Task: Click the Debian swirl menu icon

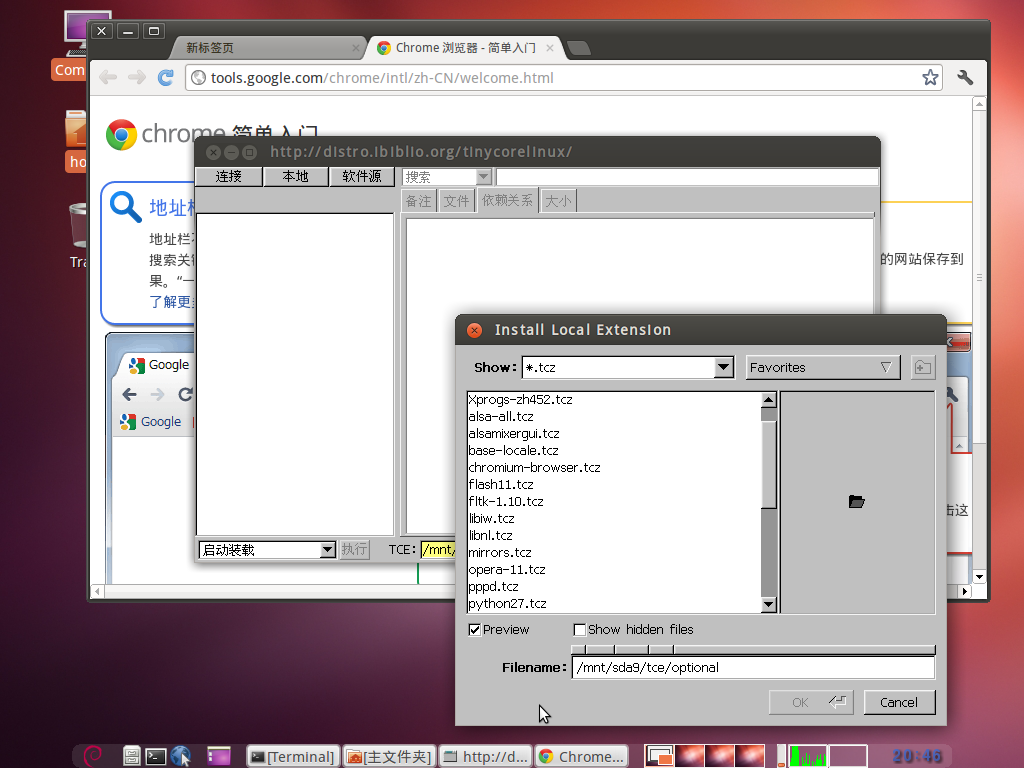Action: click(x=93, y=756)
